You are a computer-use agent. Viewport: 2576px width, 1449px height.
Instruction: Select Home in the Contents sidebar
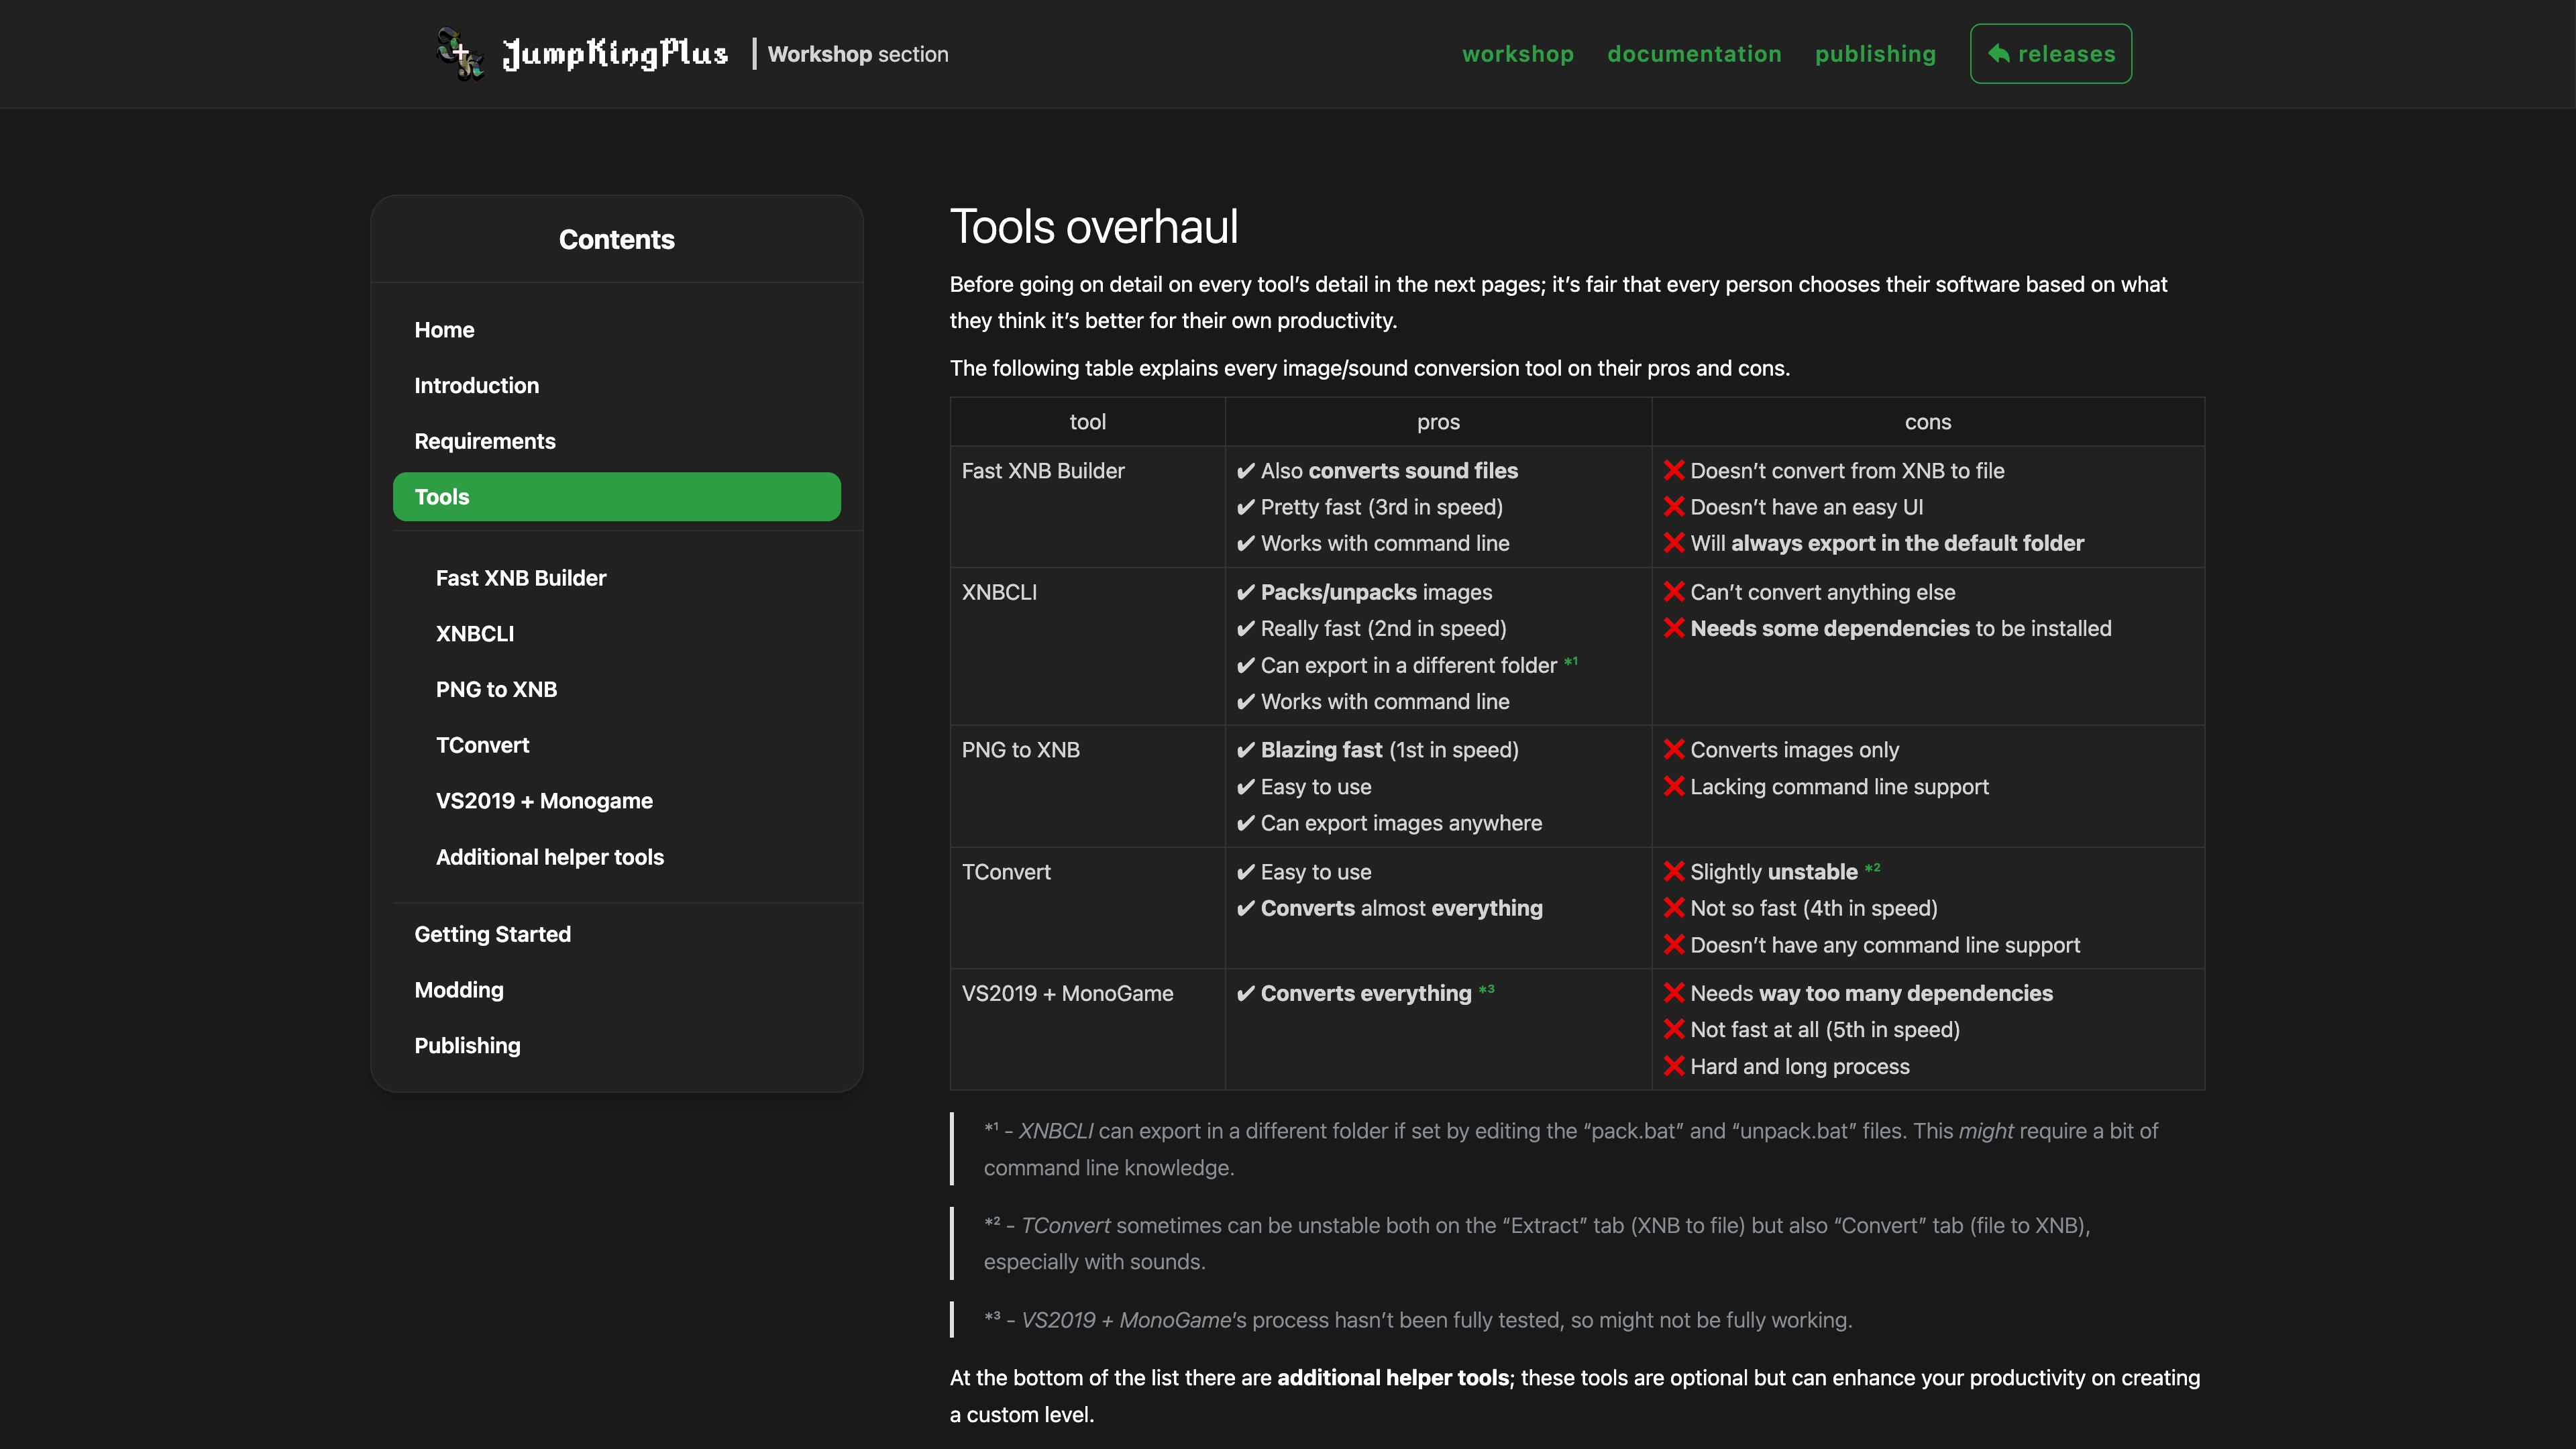coord(444,330)
